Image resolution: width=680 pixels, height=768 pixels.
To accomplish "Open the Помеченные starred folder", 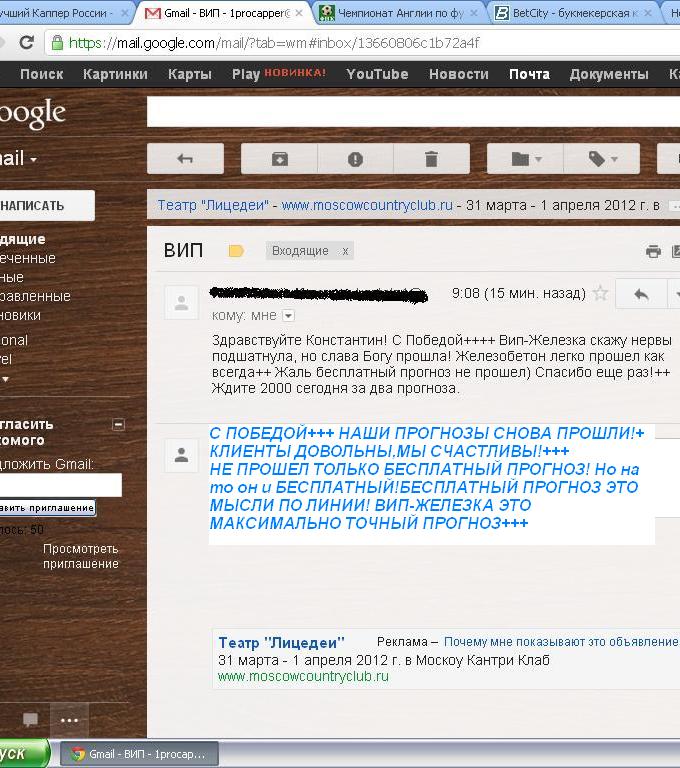I will pyautogui.click(x=27, y=258).
